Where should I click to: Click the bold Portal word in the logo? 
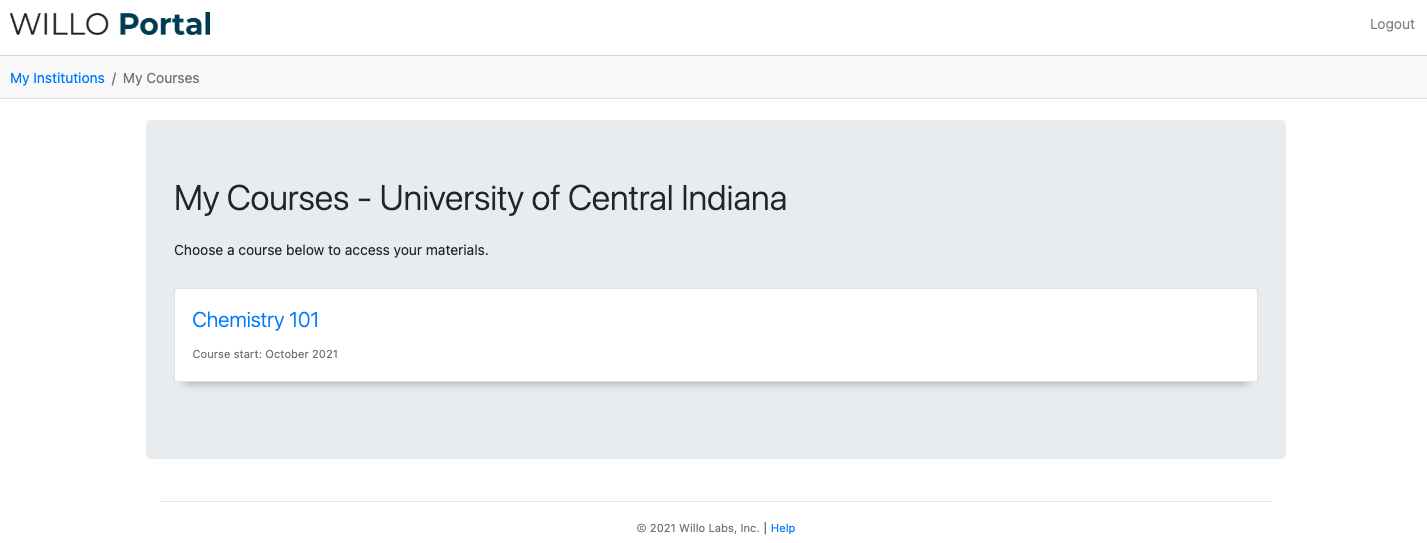[165, 24]
